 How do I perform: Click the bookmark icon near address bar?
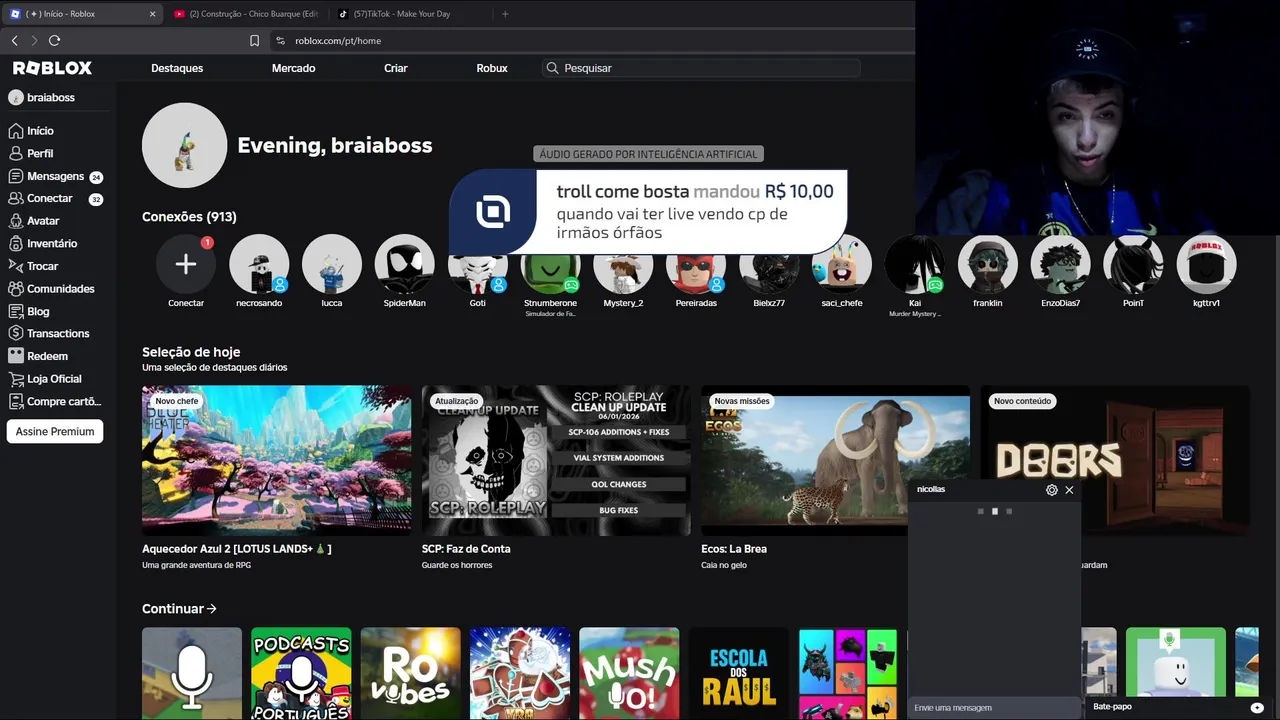[254, 41]
